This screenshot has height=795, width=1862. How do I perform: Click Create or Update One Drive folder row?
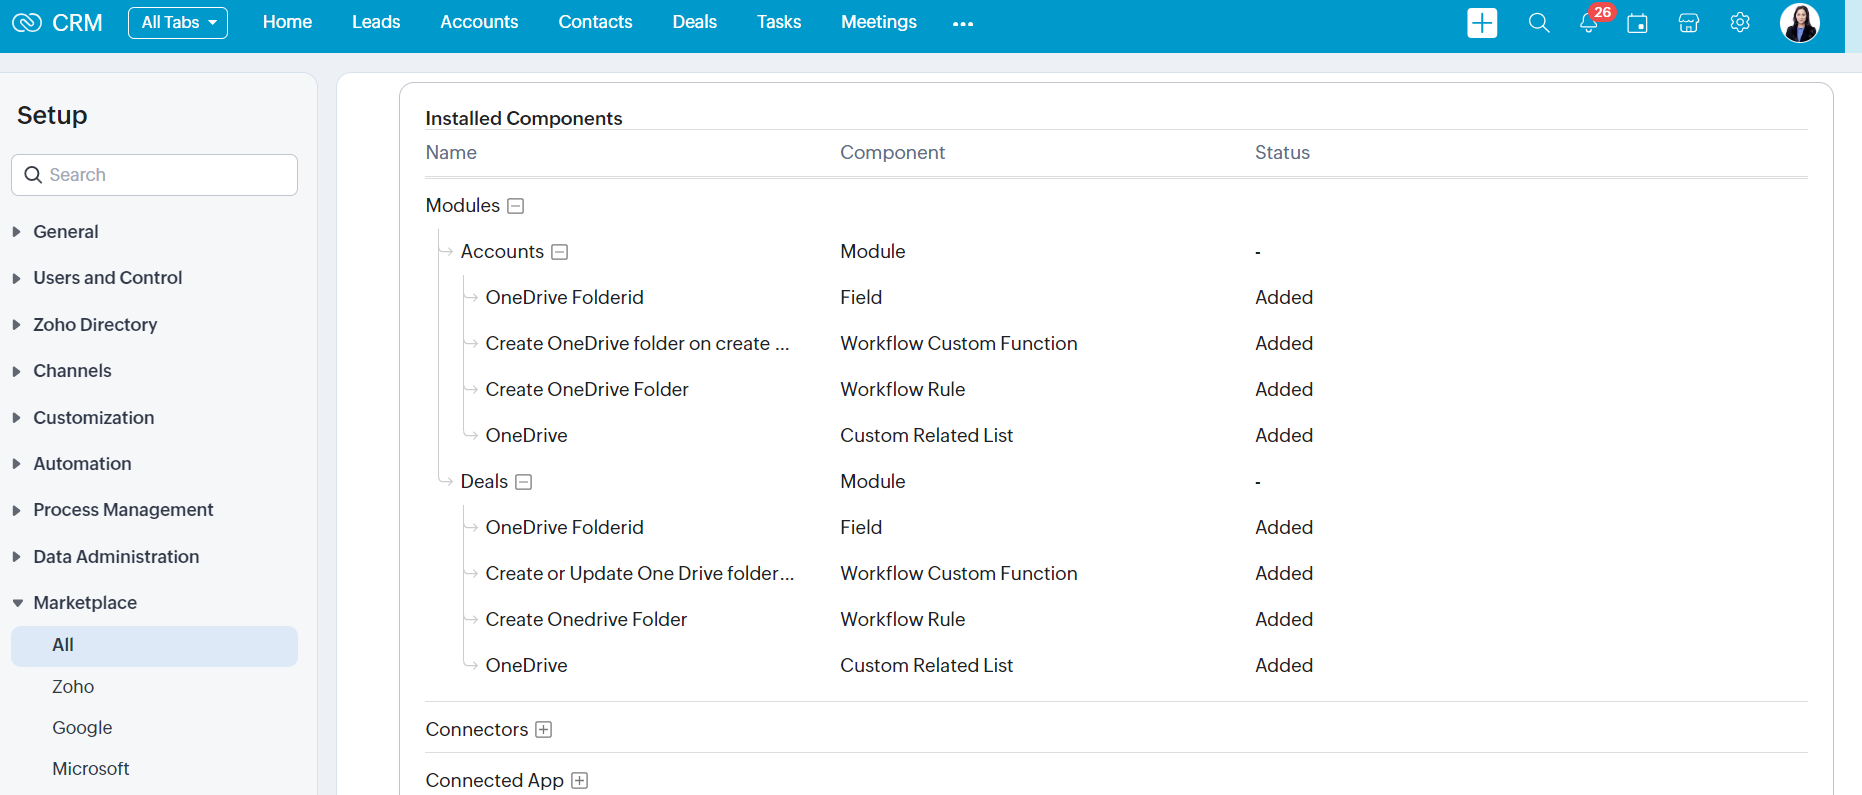(x=639, y=574)
